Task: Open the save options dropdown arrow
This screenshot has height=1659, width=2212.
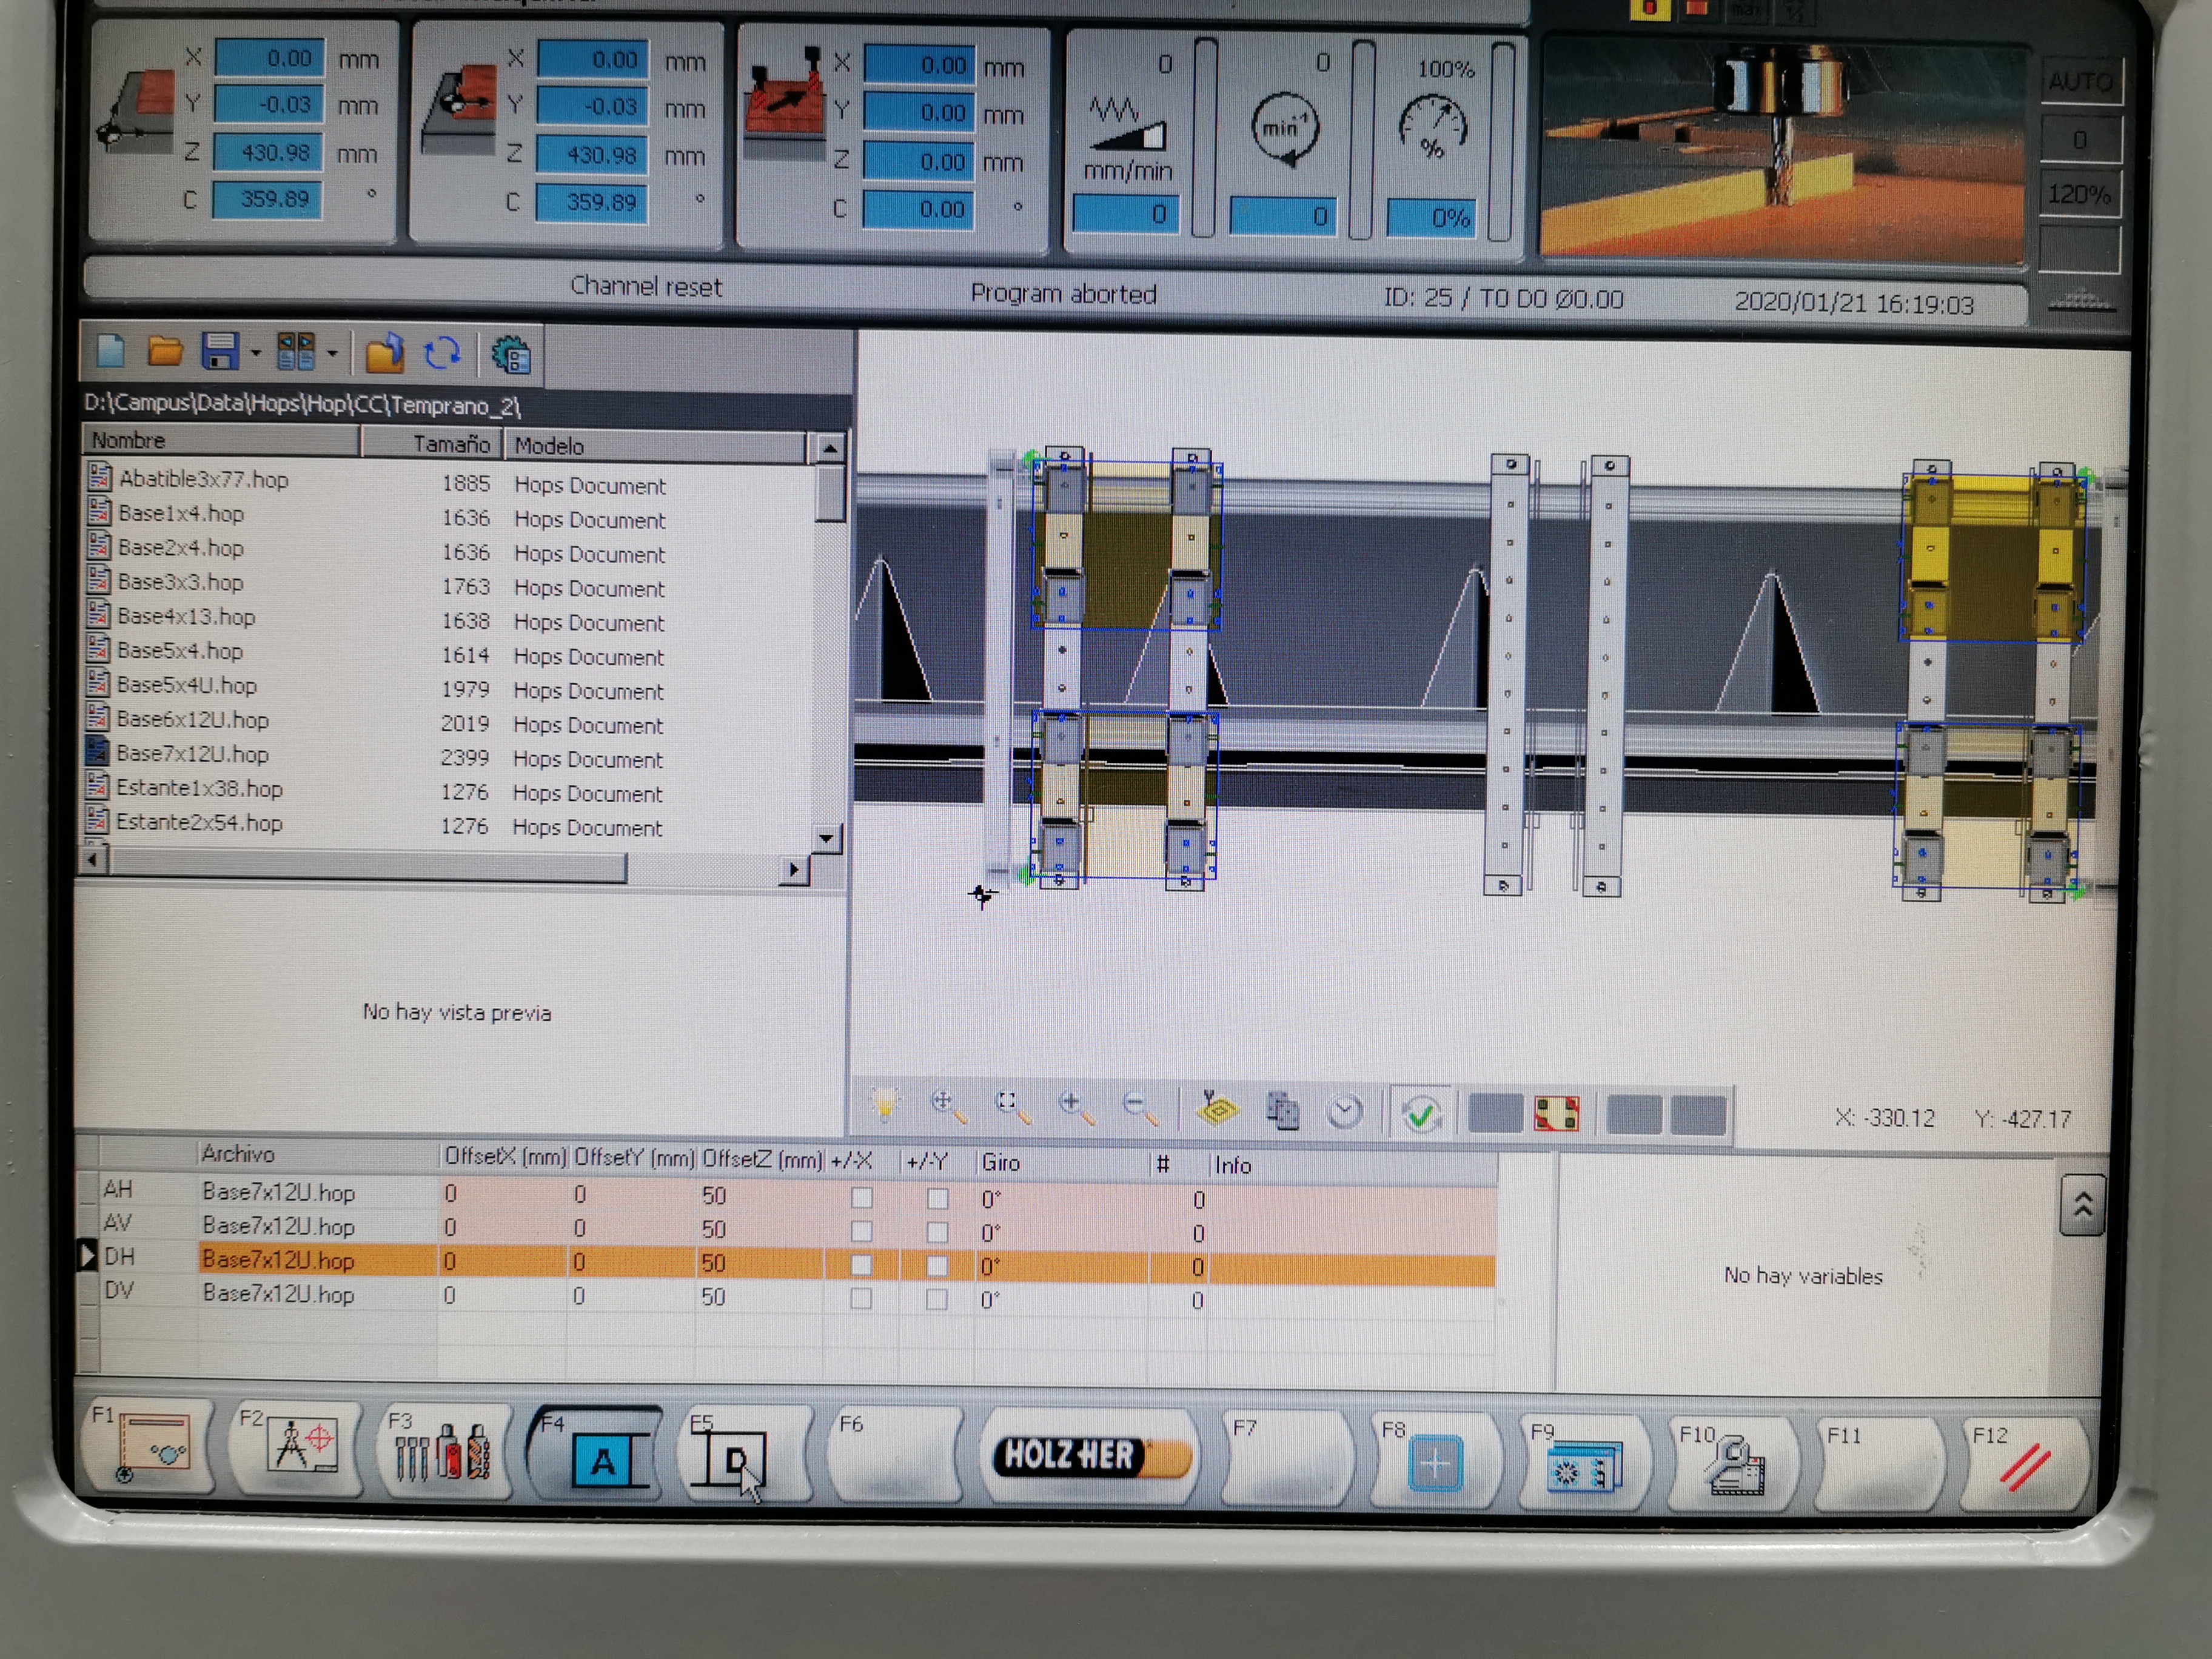Action: [255, 353]
